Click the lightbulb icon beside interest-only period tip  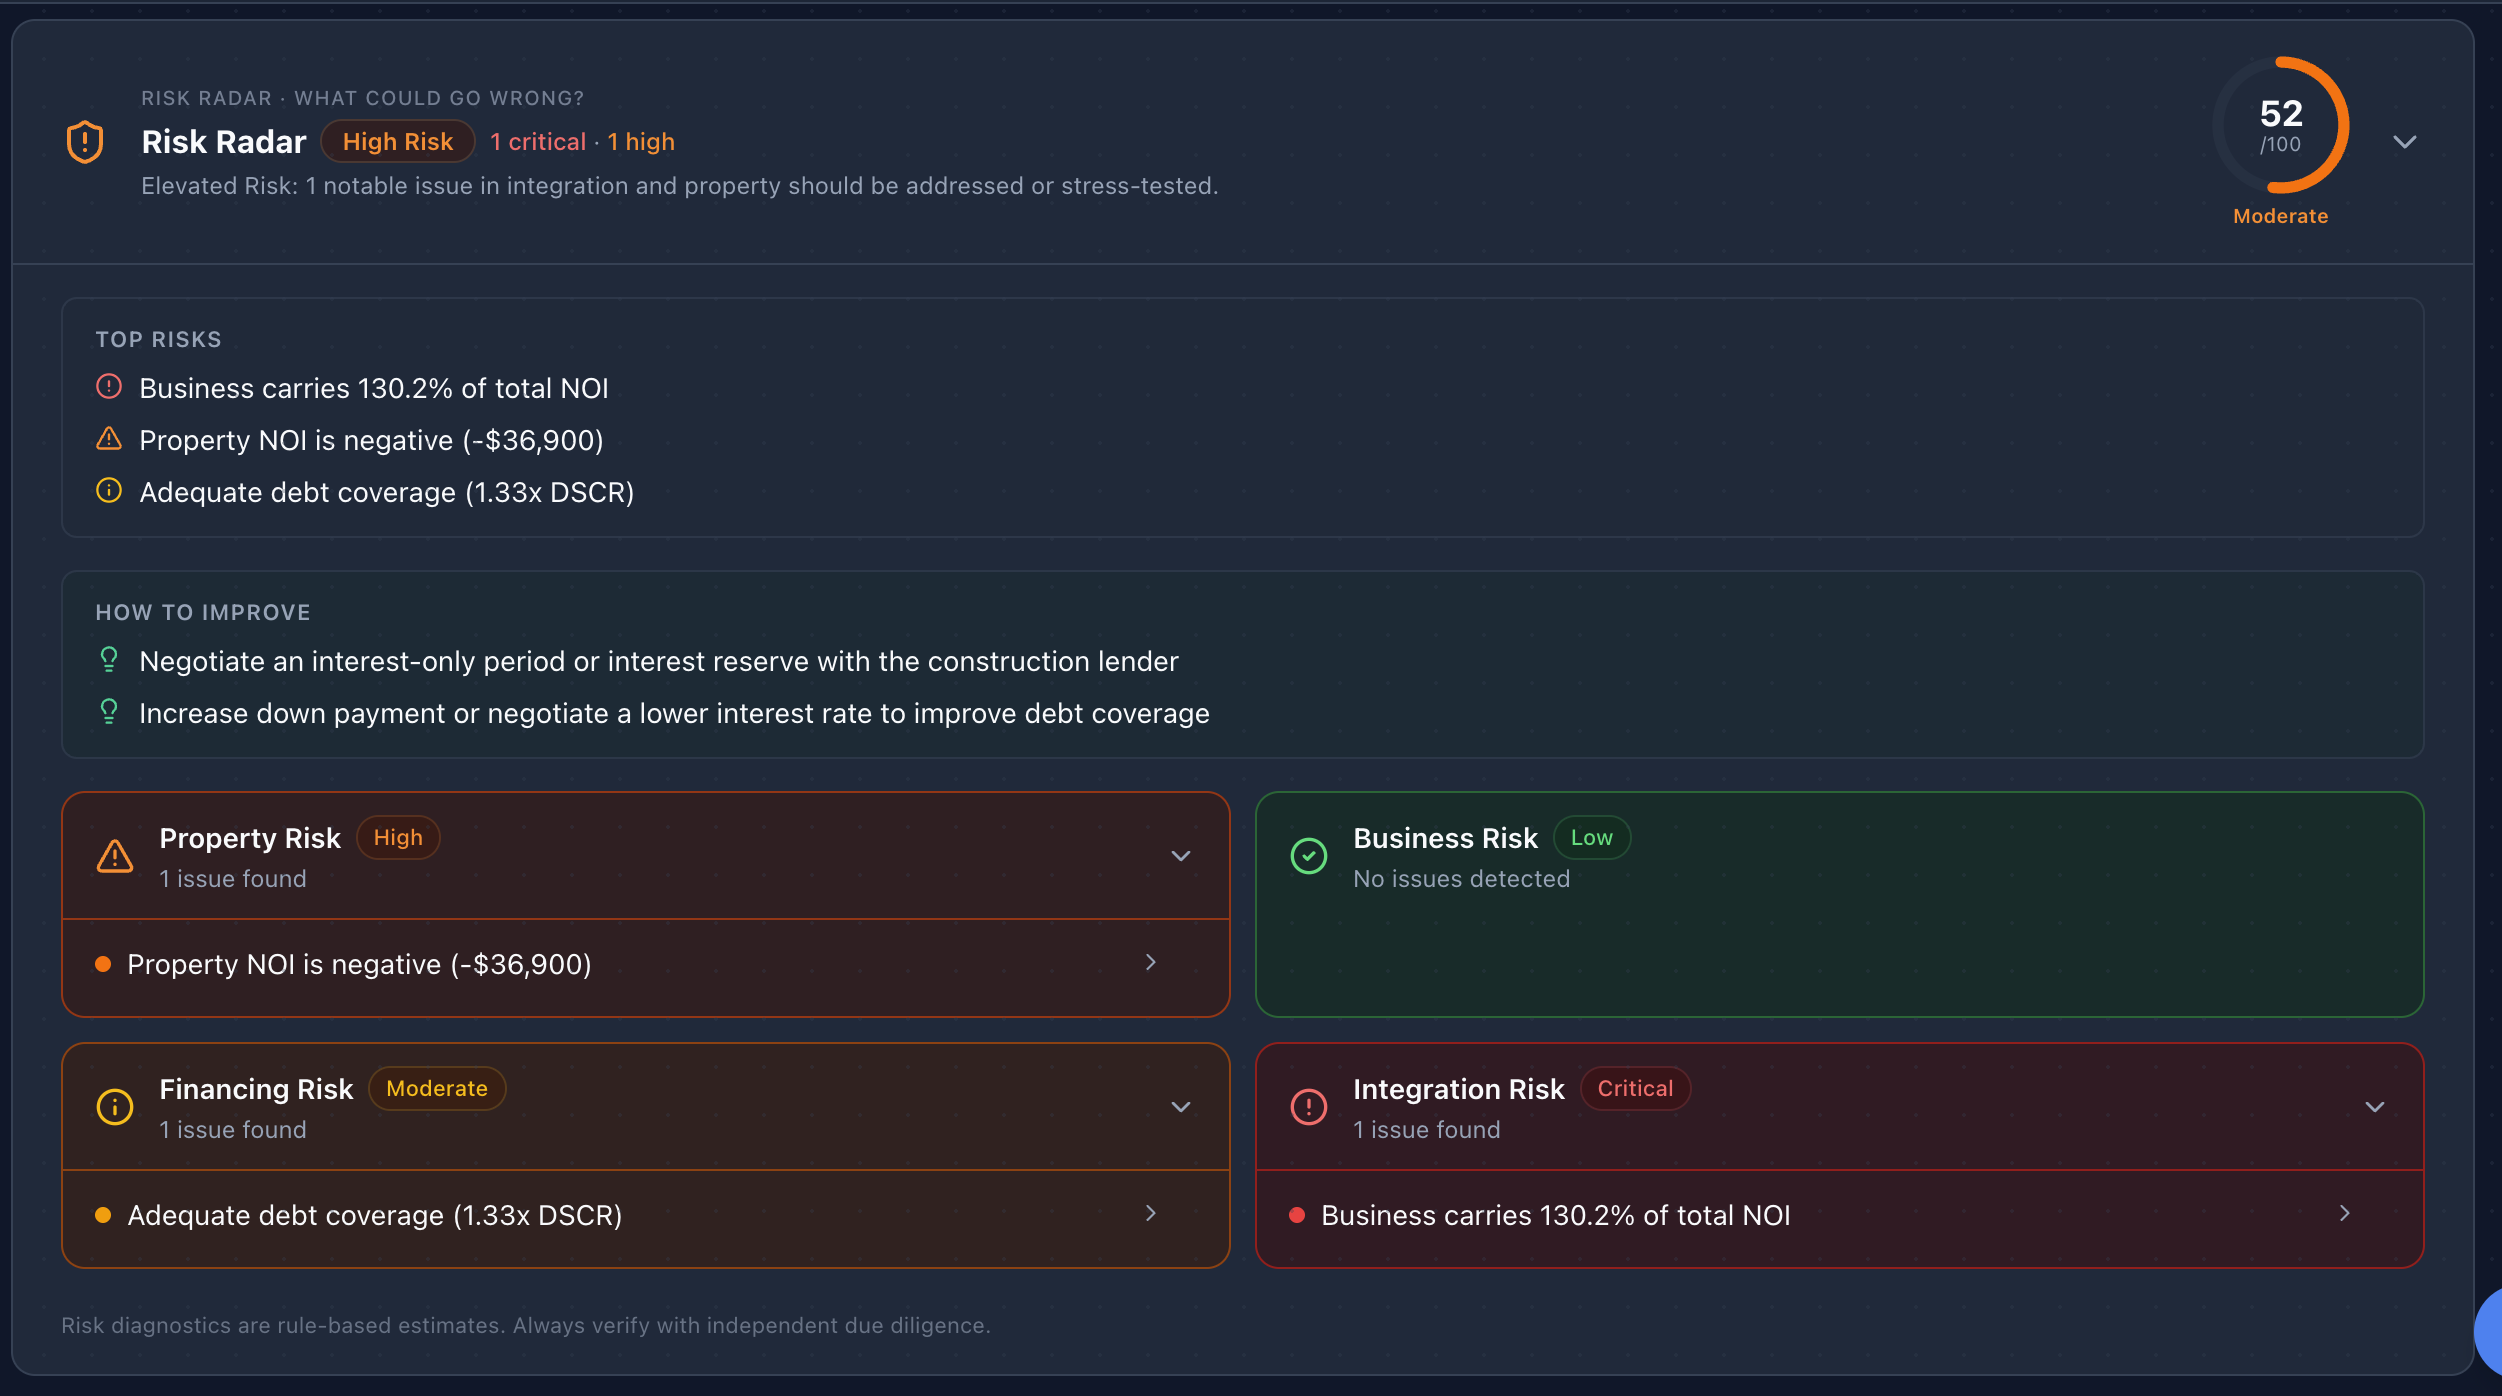108,659
